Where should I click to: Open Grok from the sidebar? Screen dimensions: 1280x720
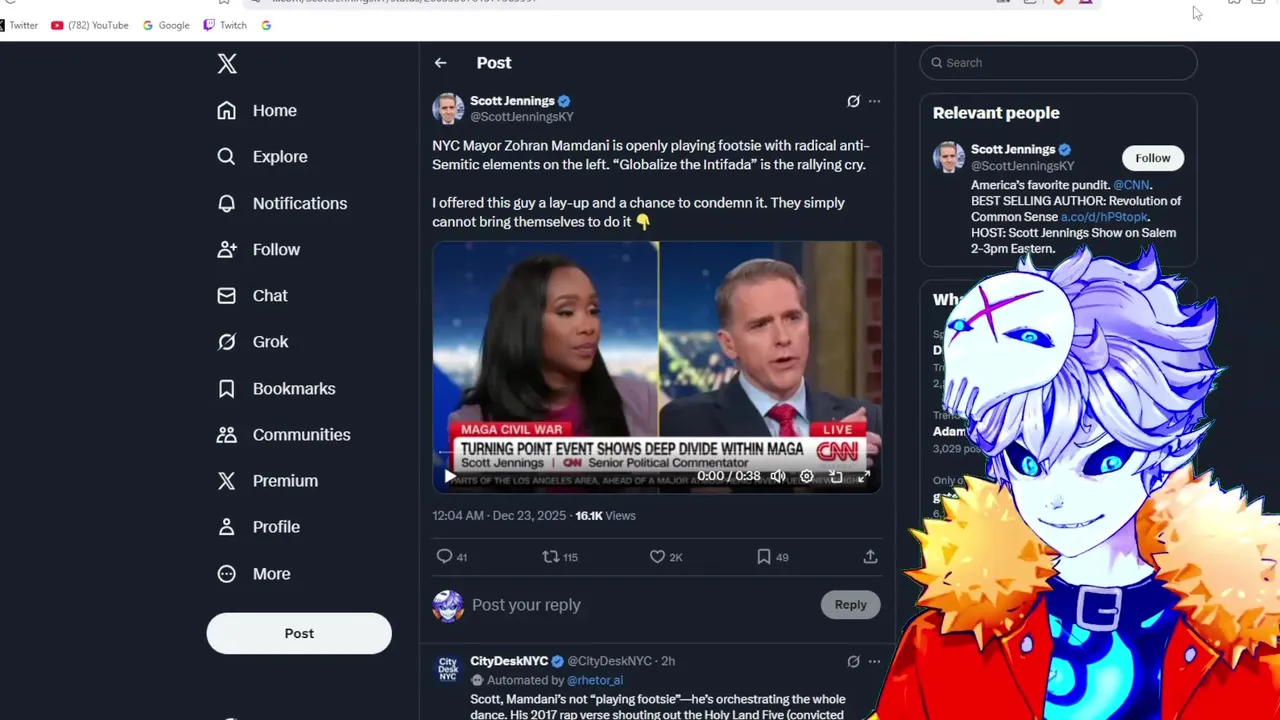253,341
